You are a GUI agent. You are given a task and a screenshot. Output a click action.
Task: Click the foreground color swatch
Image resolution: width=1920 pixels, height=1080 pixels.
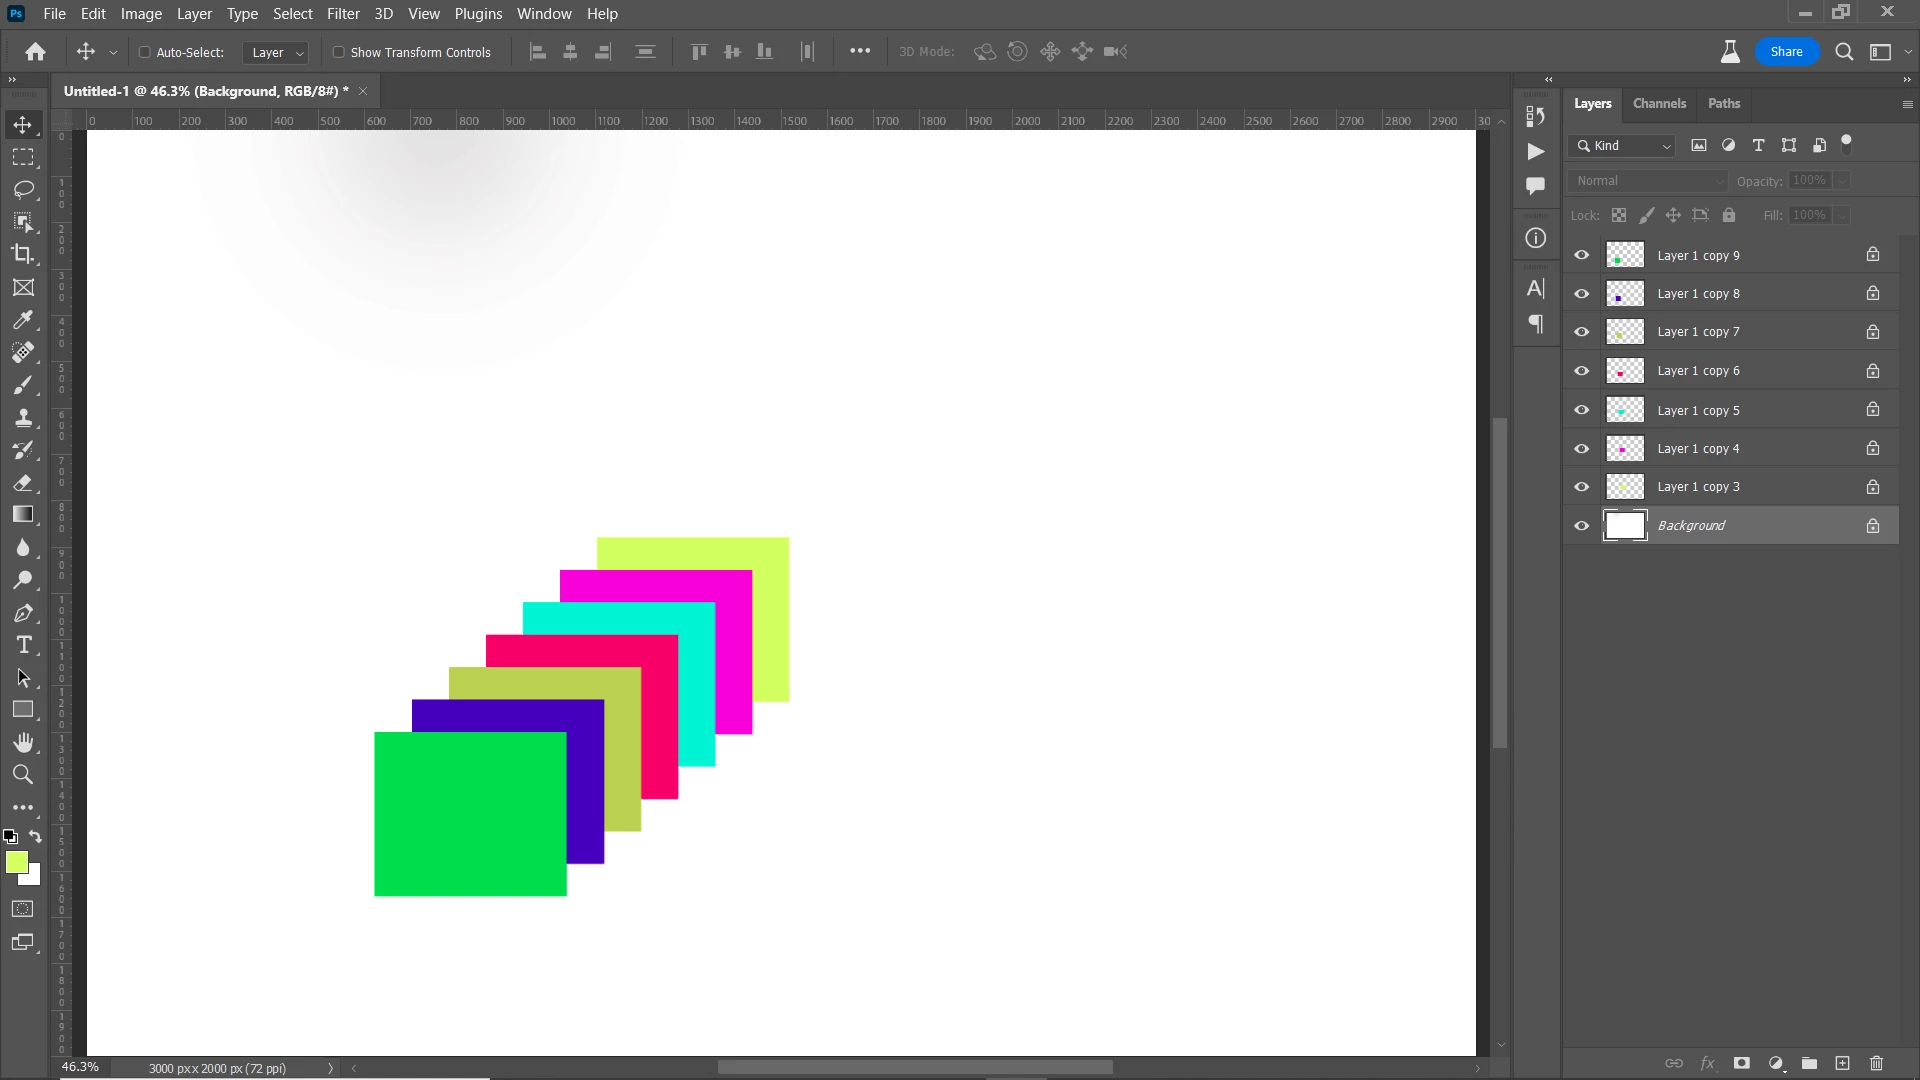coord(16,862)
